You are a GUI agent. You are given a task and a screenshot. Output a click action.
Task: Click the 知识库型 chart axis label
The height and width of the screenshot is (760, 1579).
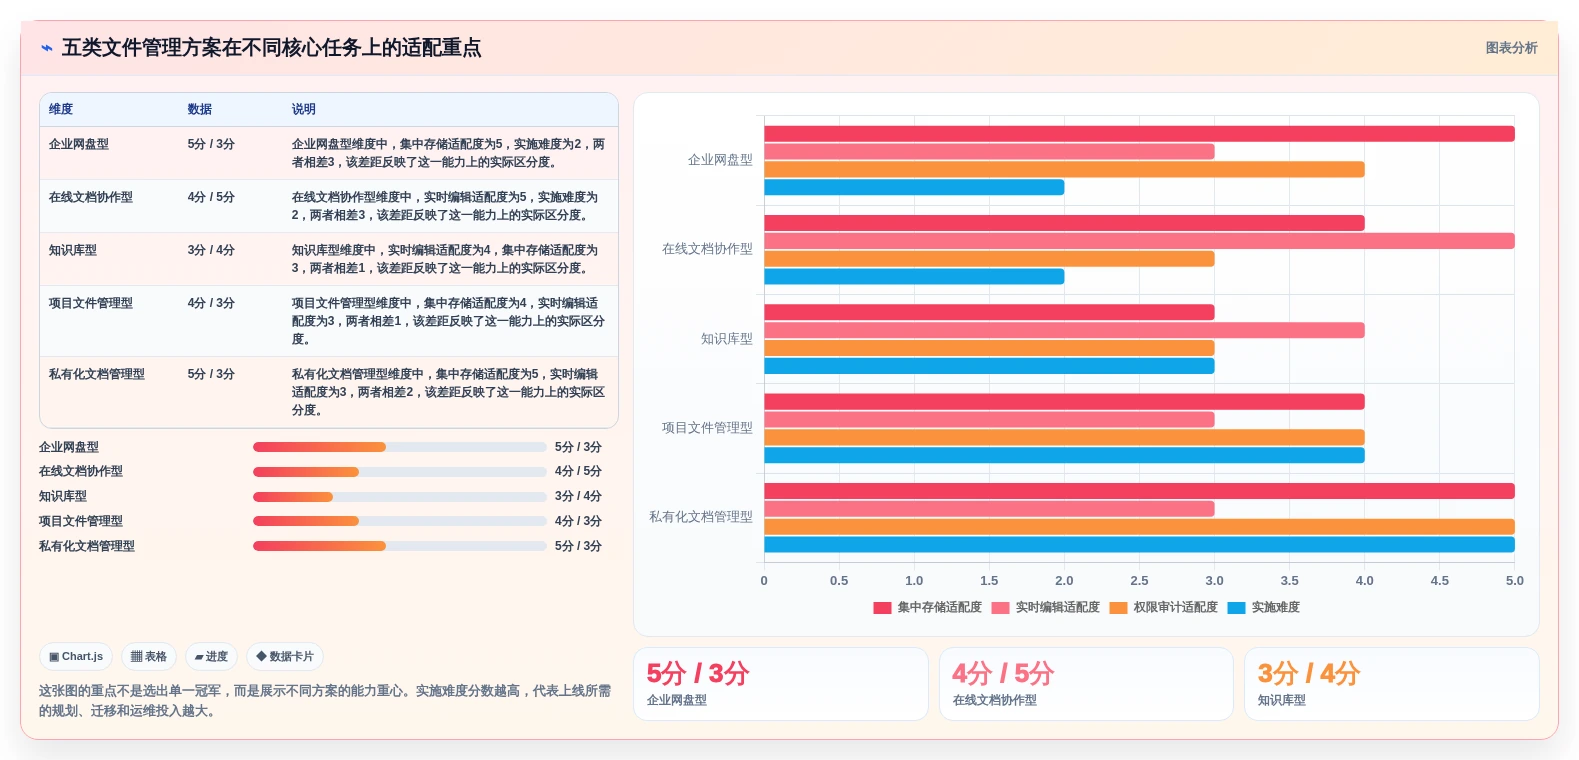[727, 339]
